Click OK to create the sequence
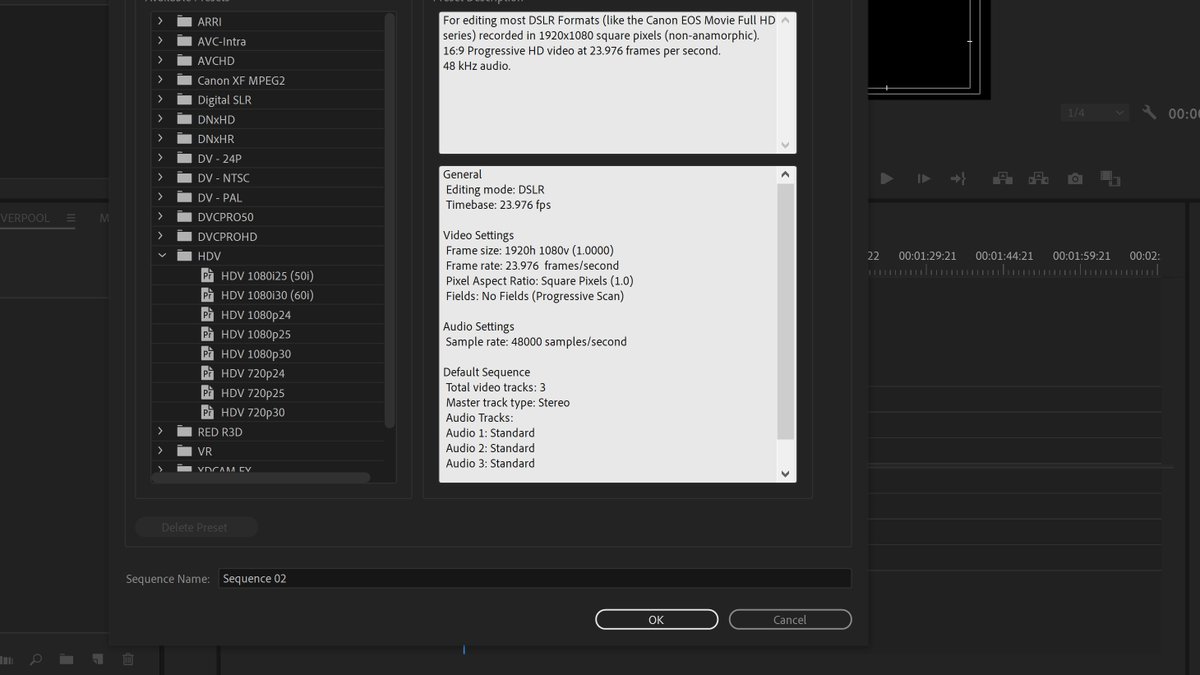 tap(656, 619)
